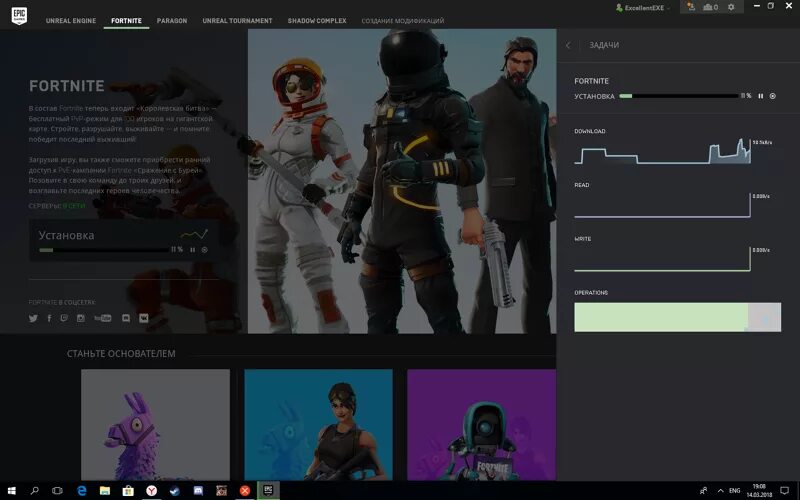This screenshot has width=800, height=500.
Task: Switch the ENG input language
Action: 735,490
